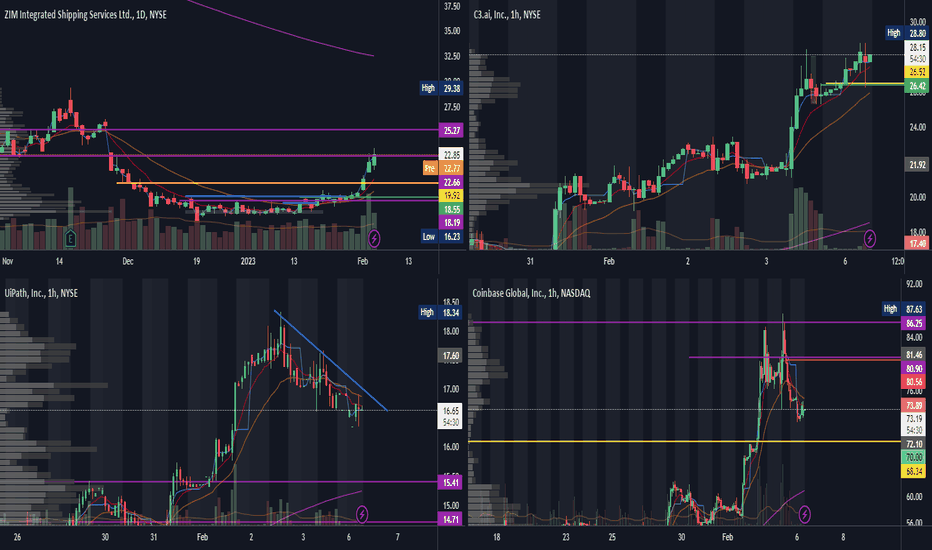
Task: Click the High 18.34 label on UiPath chart
Action: coord(440,312)
